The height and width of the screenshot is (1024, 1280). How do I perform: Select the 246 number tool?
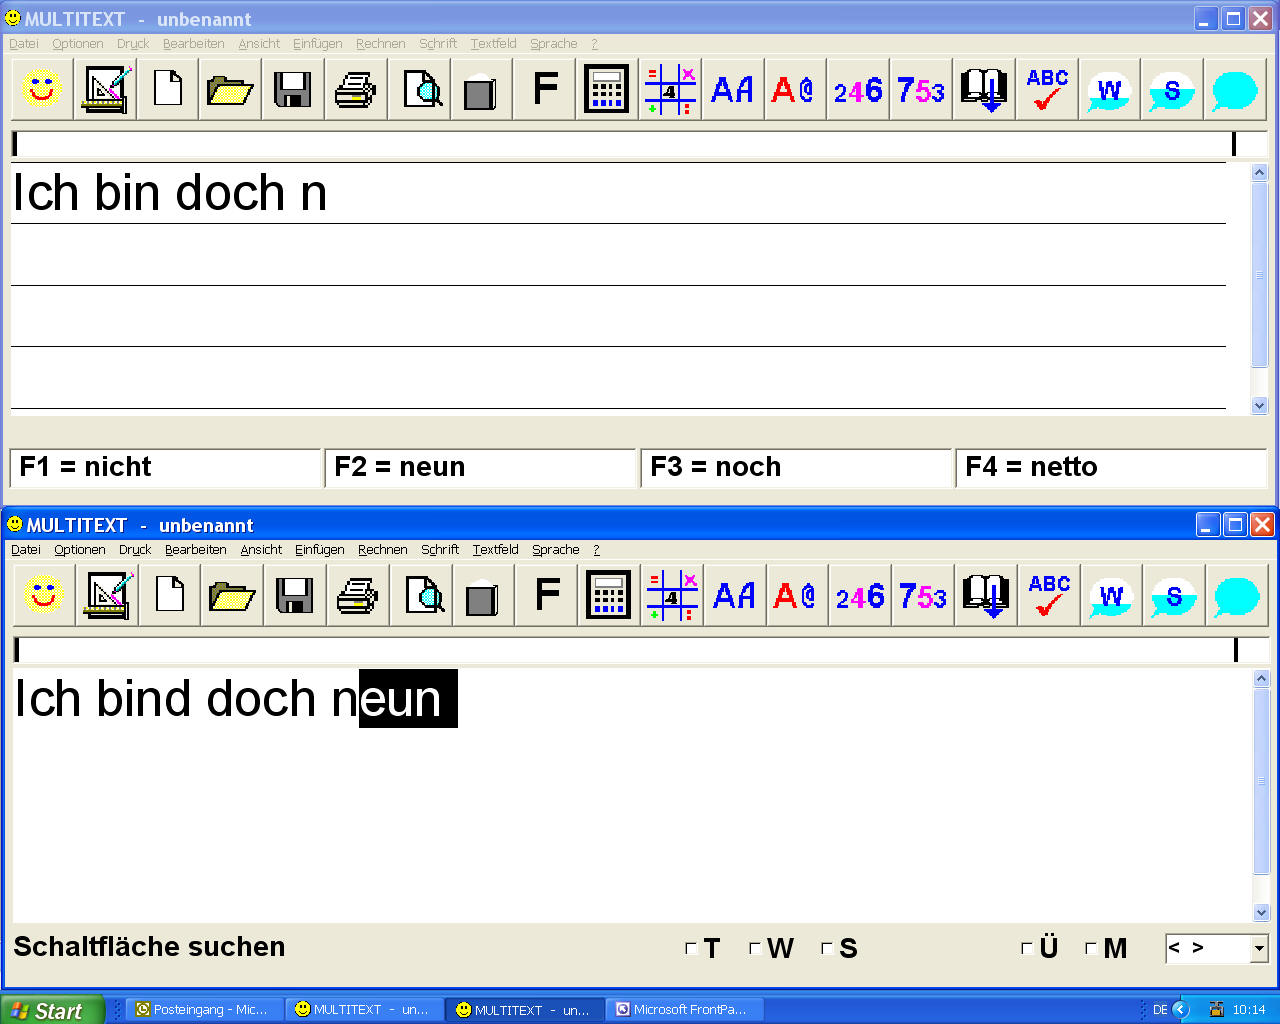[x=859, y=595]
